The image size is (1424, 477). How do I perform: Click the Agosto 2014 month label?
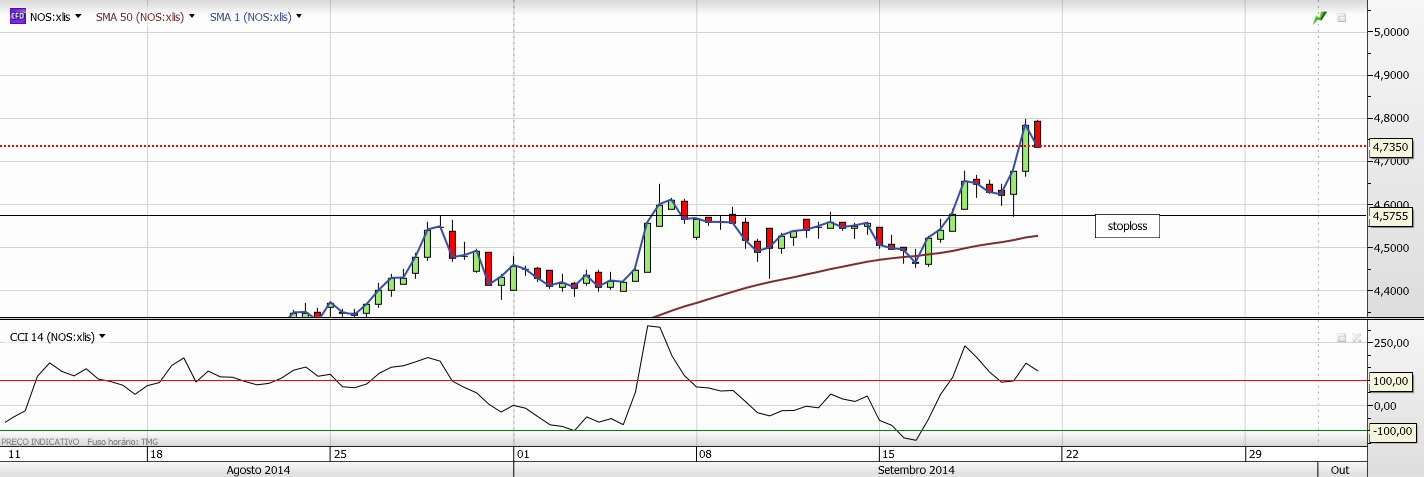click(258, 469)
